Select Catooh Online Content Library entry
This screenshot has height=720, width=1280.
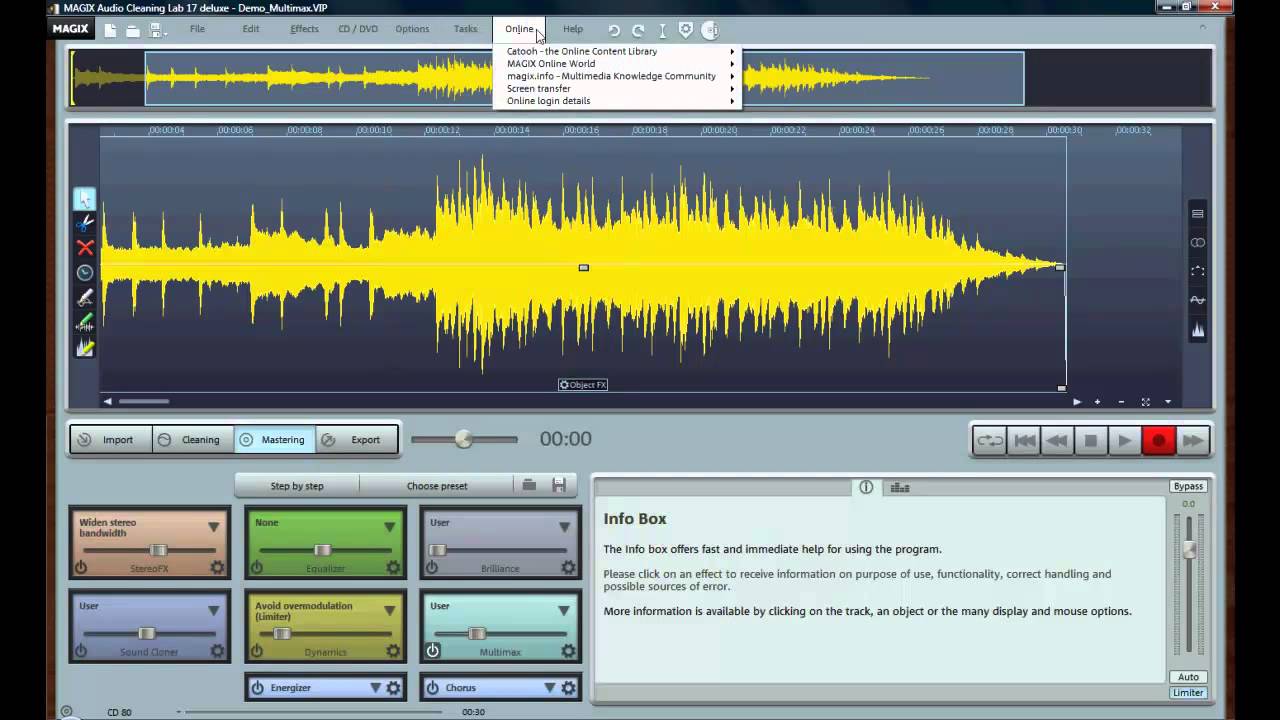click(617, 51)
